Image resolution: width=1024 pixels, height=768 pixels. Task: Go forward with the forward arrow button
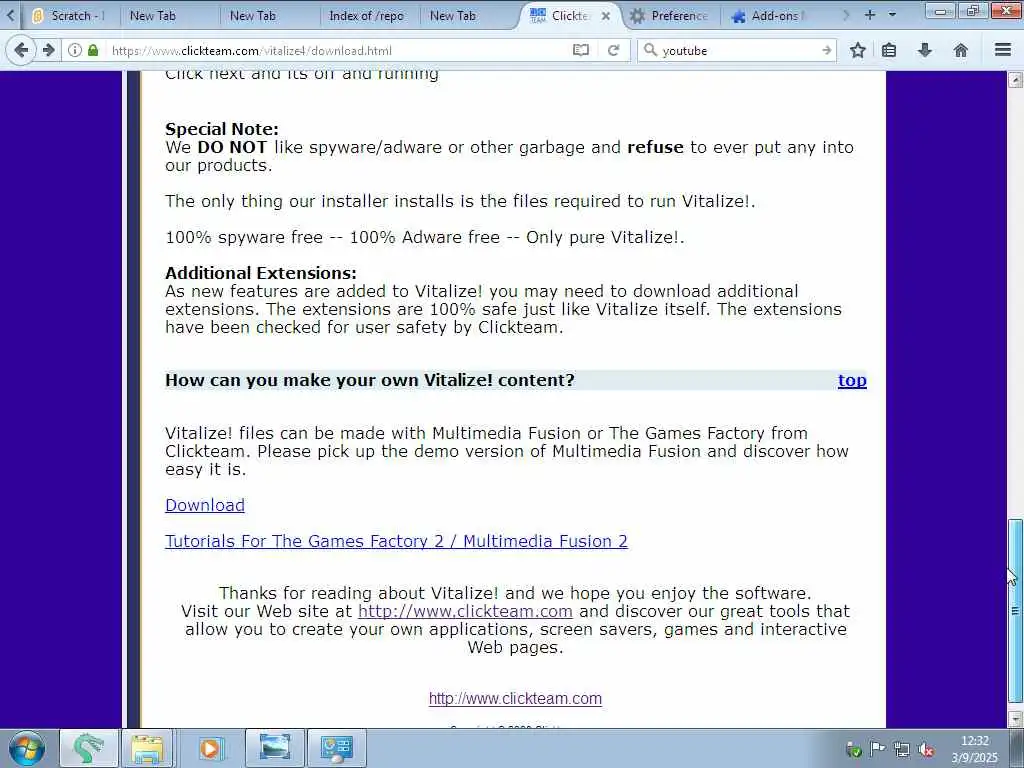tap(48, 50)
